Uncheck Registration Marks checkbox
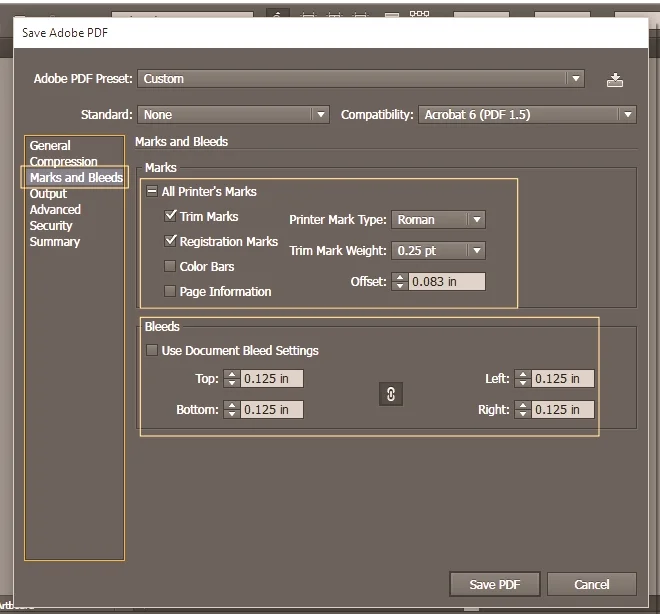Viewport: 660px width, 614px height. [170, 241]
